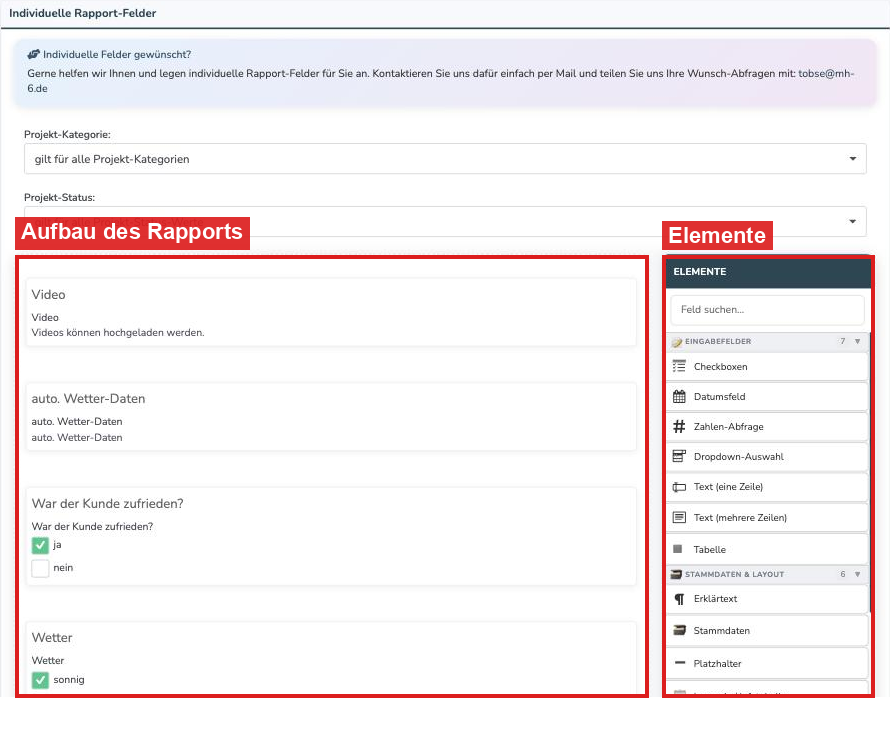Viewport: 890px width, 742px height.
Task: Click the handshake icon in the info banner
Action: (33, 55)
